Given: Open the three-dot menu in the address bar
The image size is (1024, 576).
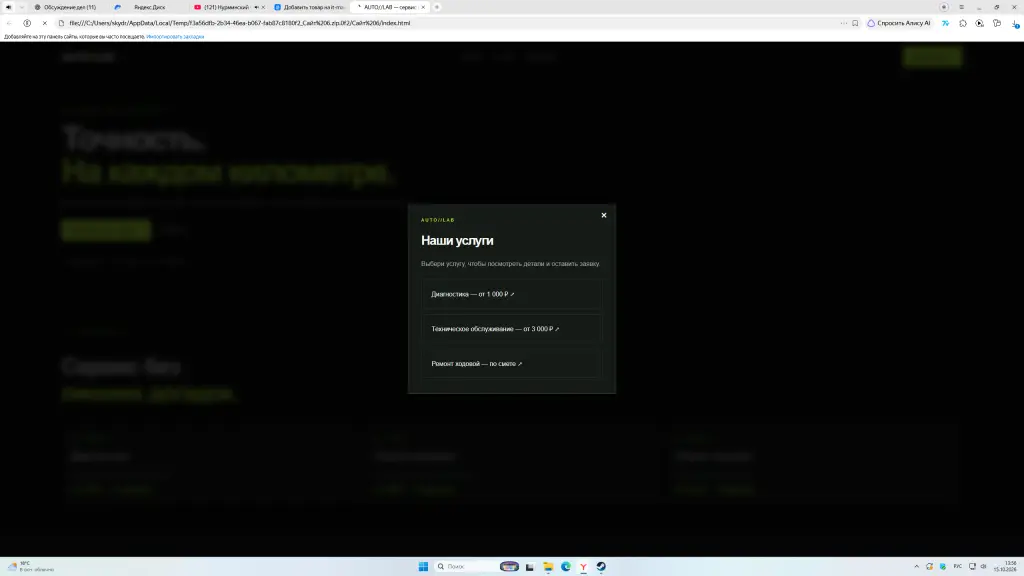Looking at the screenshot, I should point(844,23).
